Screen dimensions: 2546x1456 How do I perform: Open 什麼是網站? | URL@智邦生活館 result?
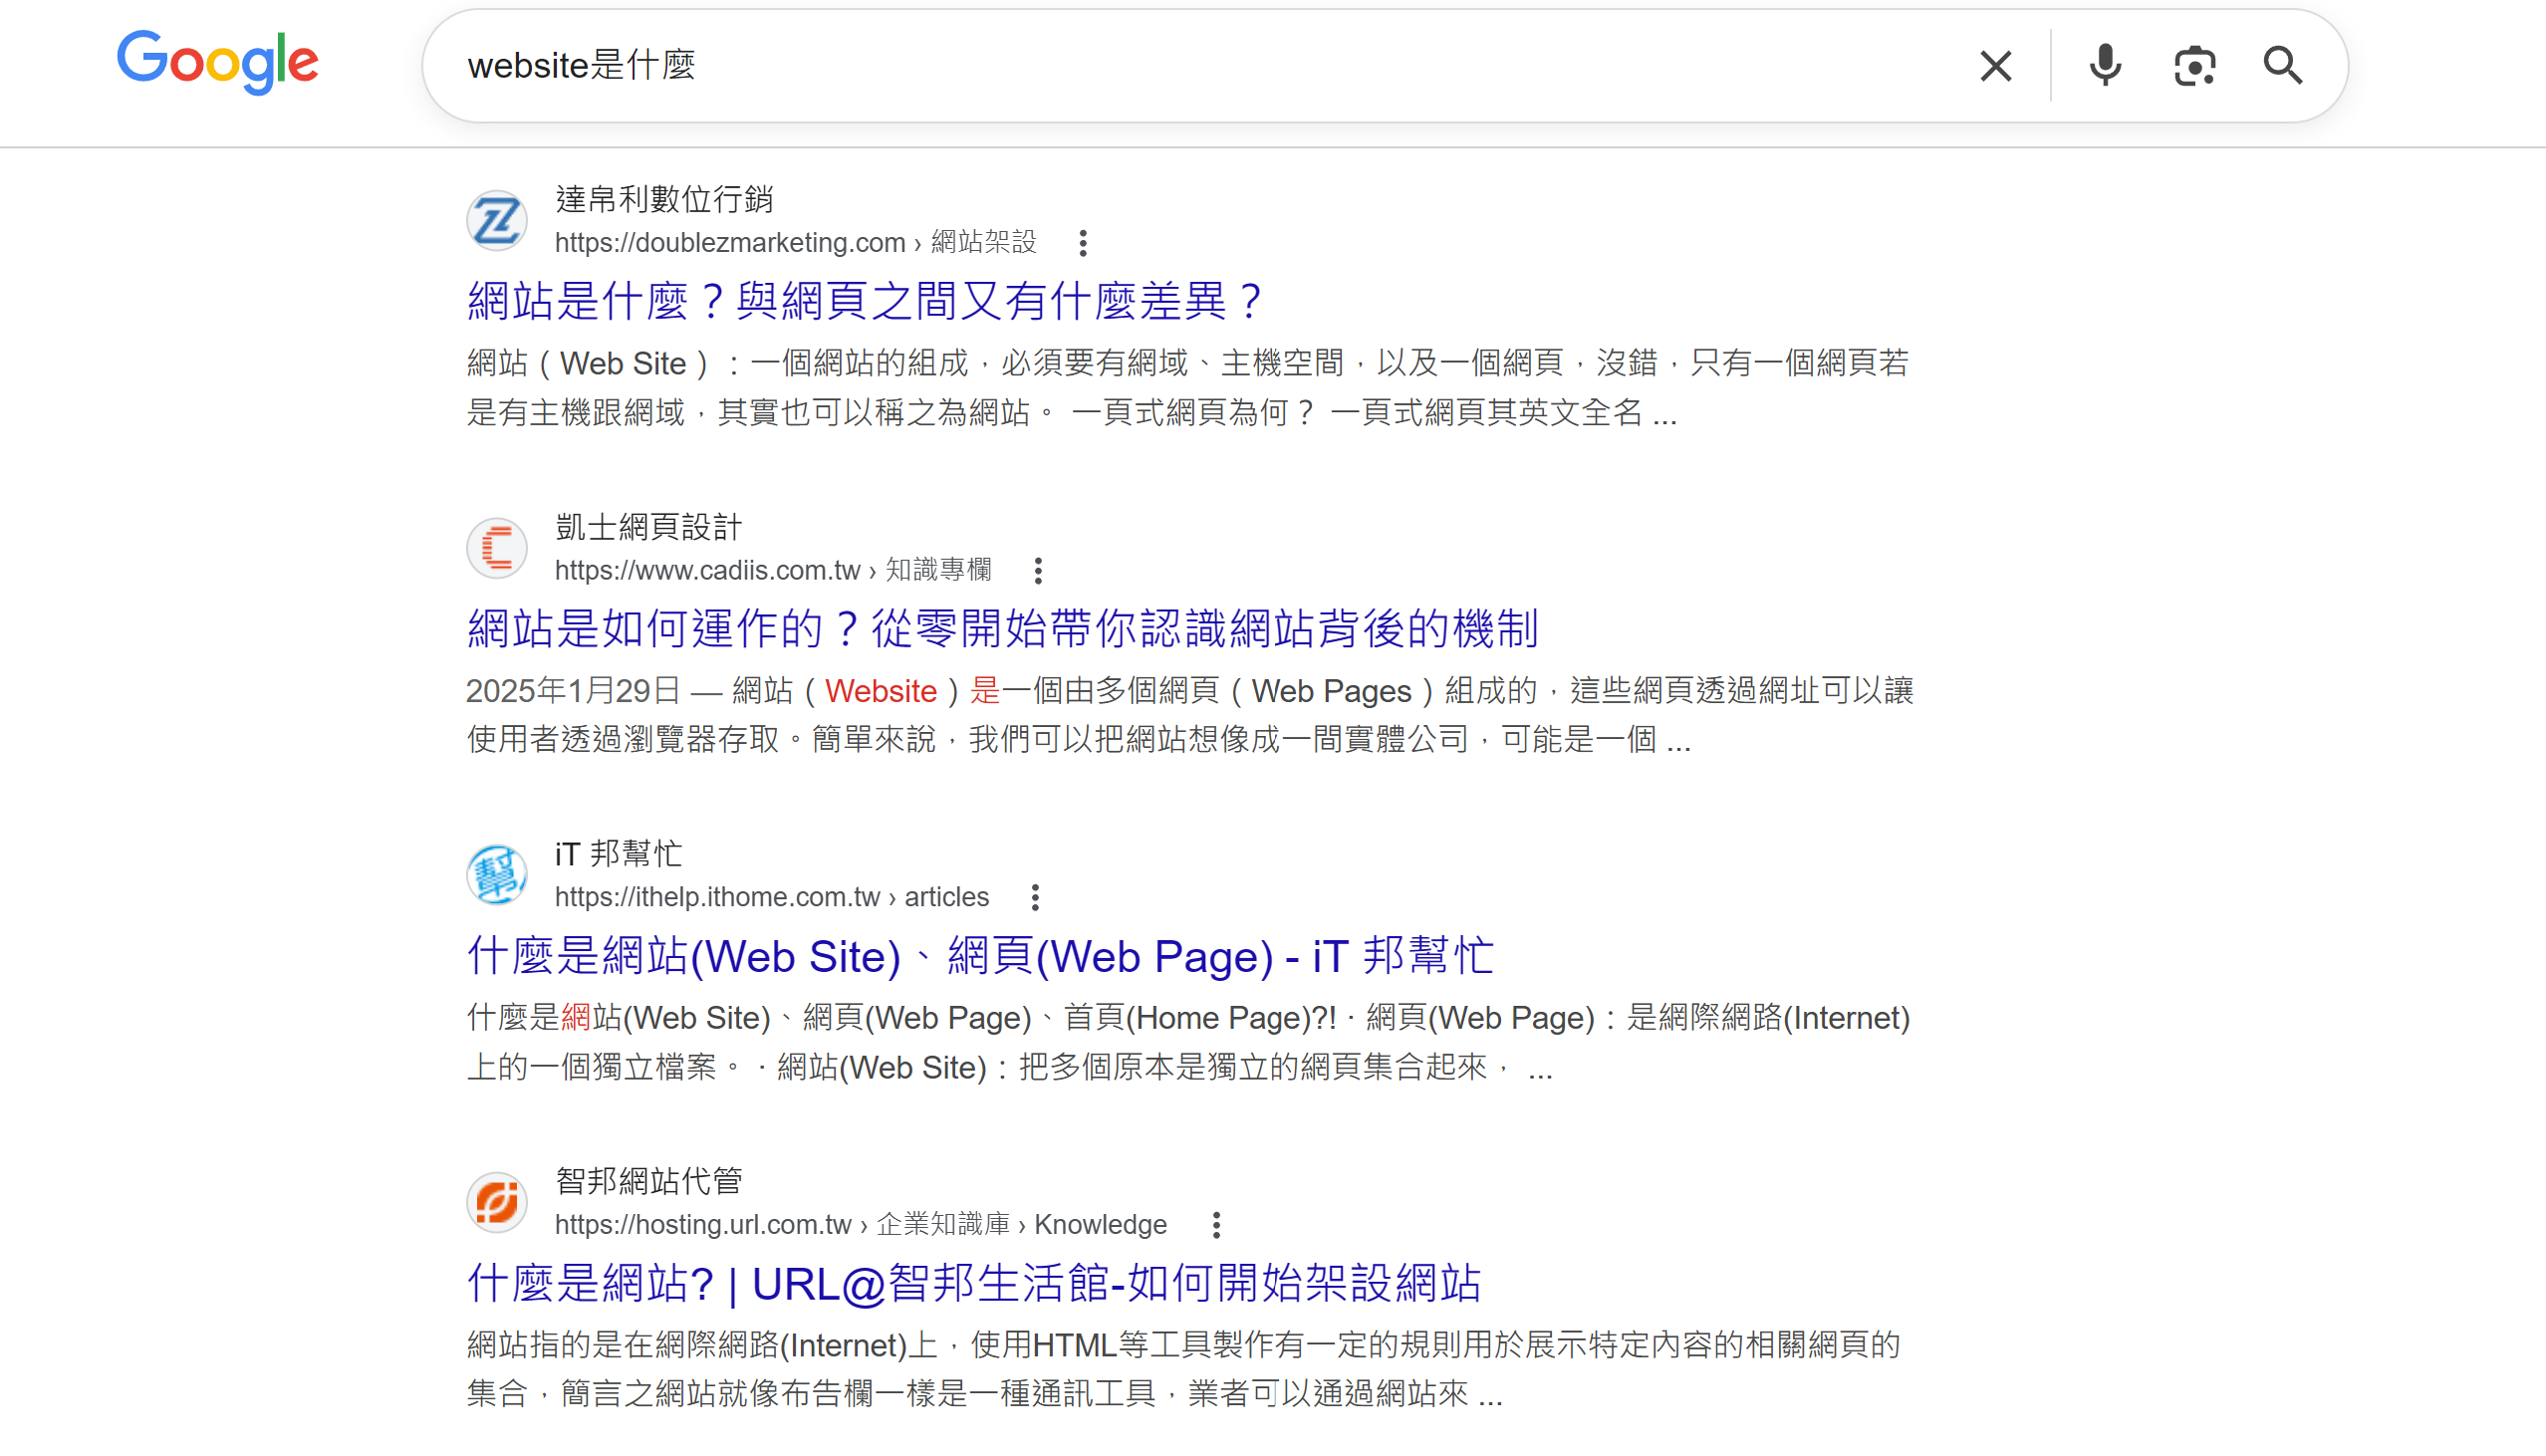(973, 1283)
